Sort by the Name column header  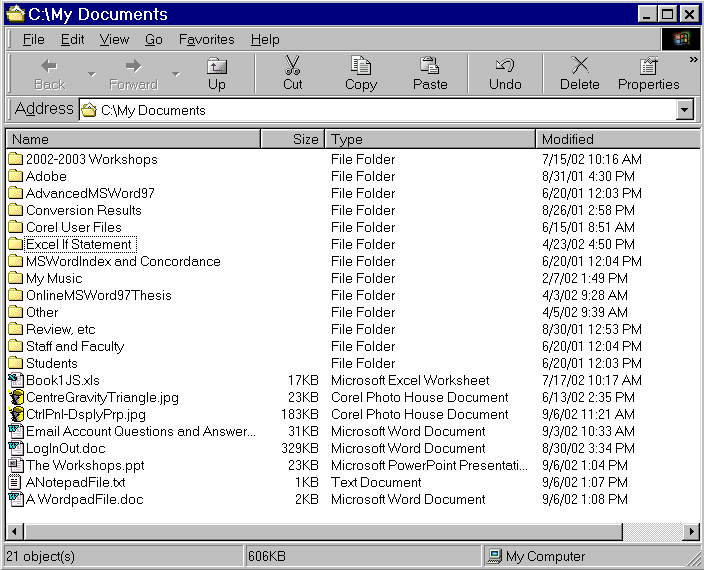point(133,139)
